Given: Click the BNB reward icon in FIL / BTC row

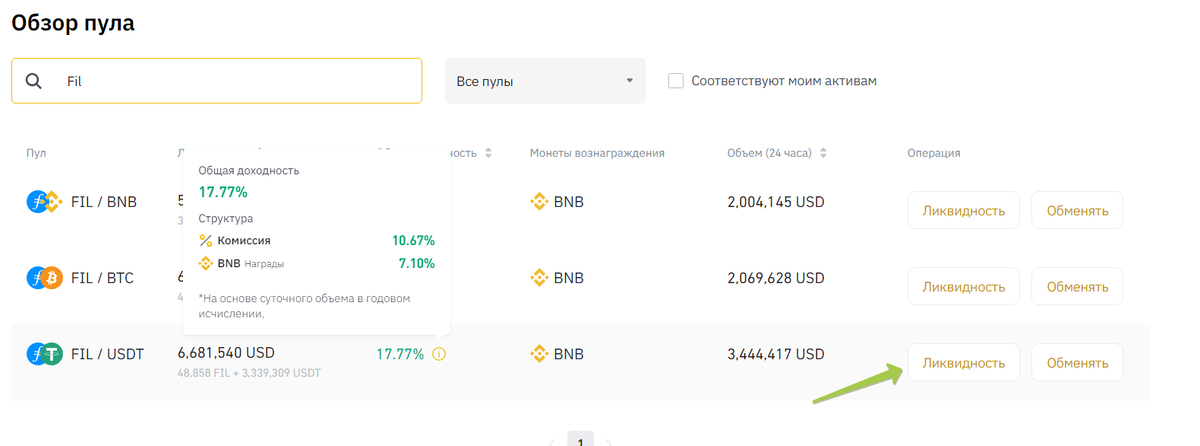Looking at the screenshot, I should [x=539, y=278].
